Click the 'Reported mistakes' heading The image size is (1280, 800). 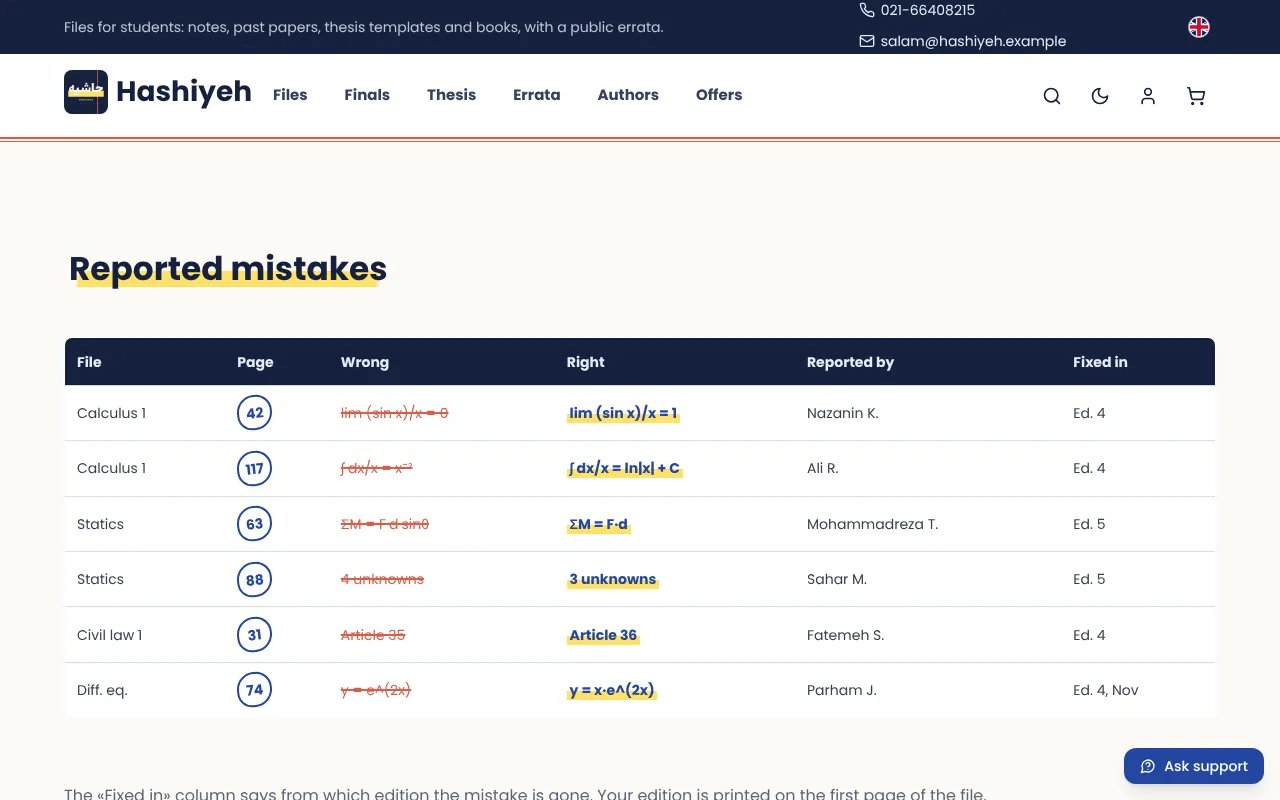[x=228, y=268]
